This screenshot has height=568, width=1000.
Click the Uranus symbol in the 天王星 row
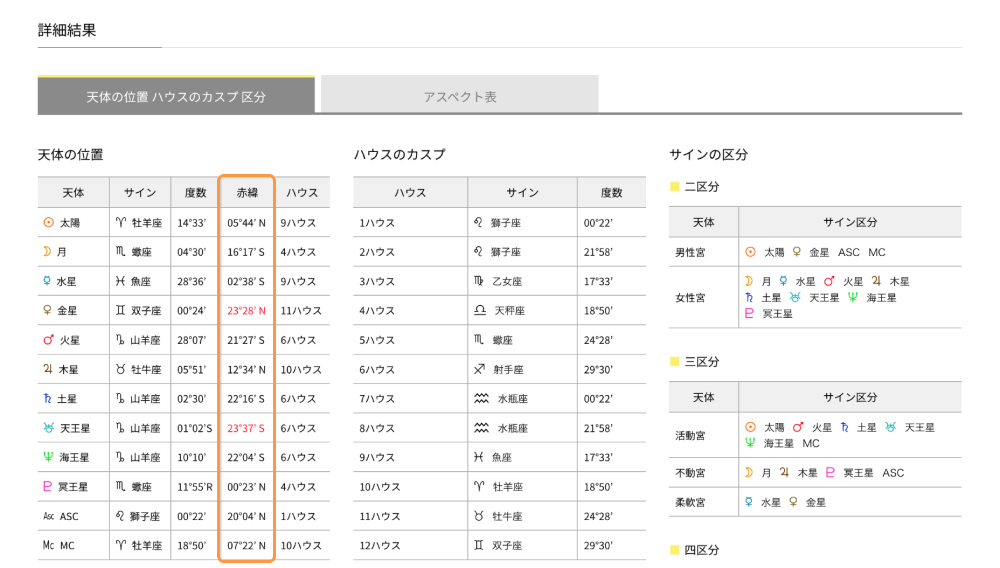(48, 428)
